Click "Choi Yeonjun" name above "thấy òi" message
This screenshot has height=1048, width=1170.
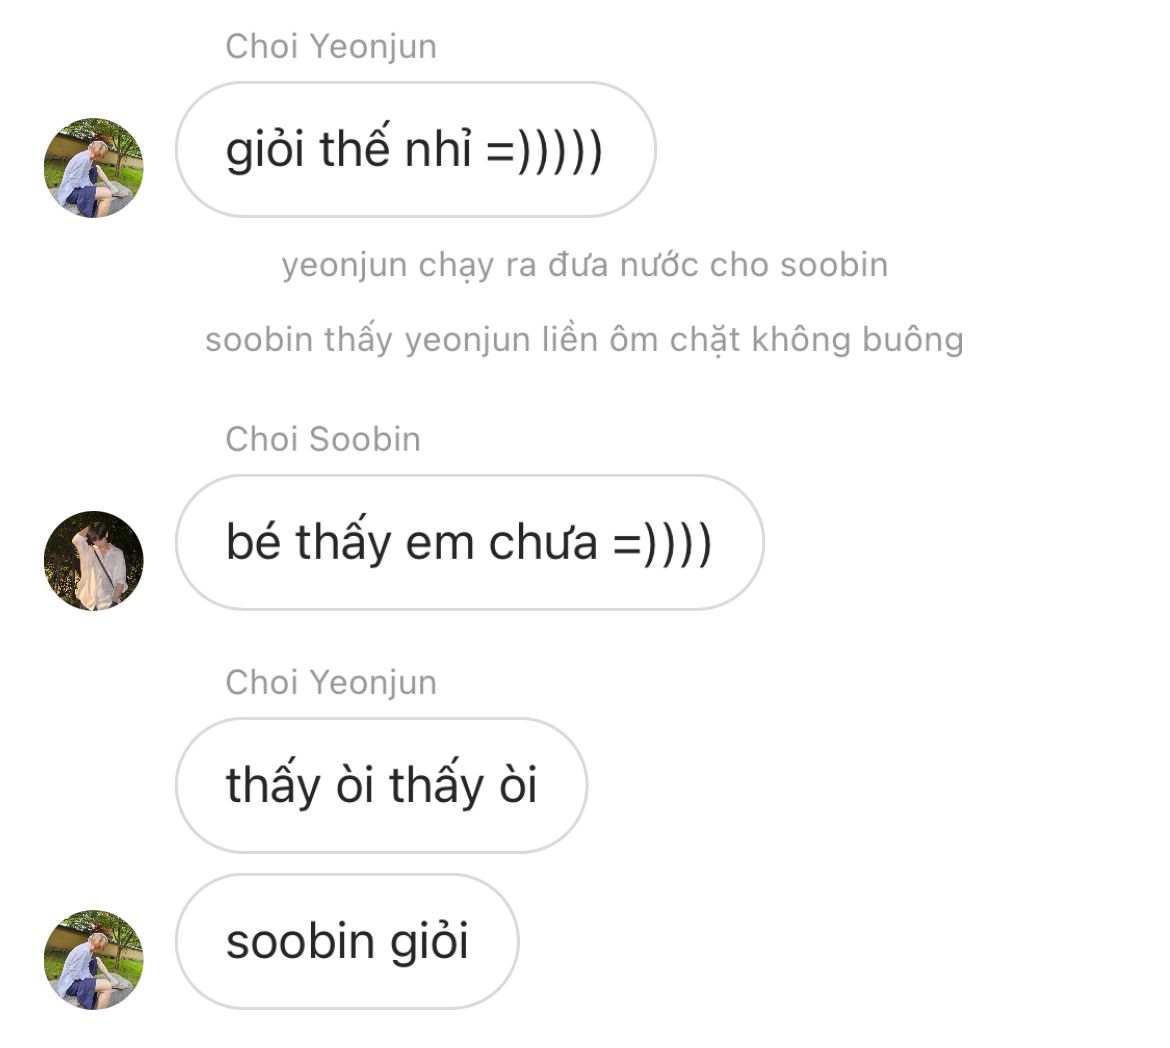click(x=331, y=683)
